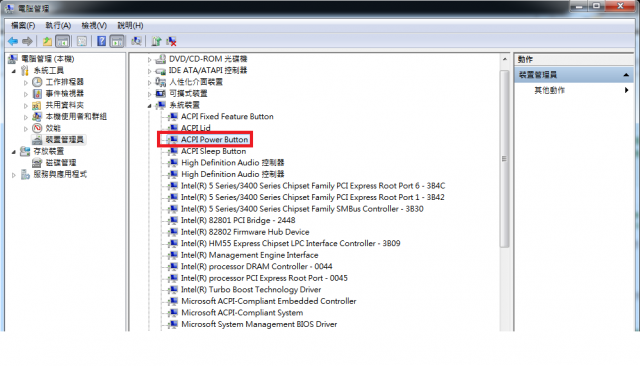Click the 本機使用者和群組 users icon
The width and height of the screenshot is (640, 366).
click(37, 117)
